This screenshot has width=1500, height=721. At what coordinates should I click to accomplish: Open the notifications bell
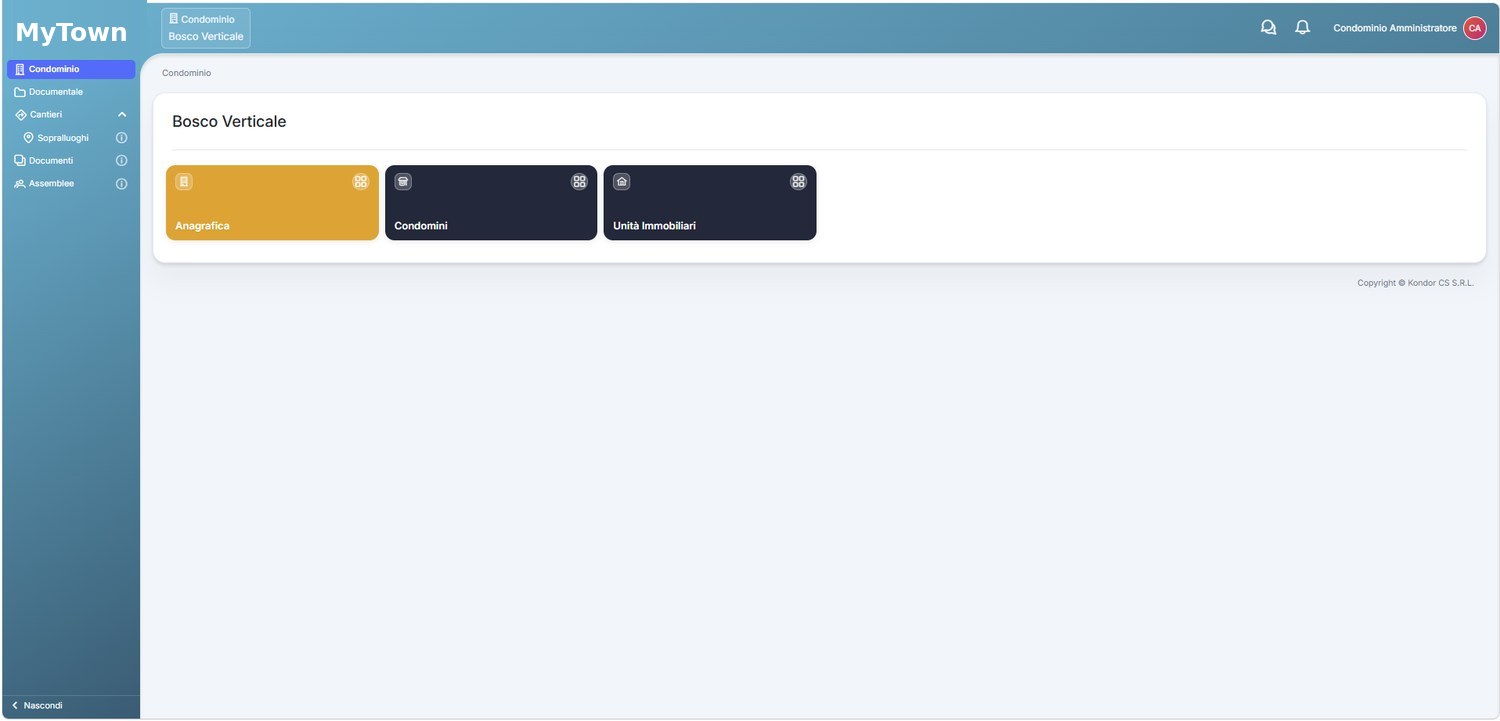pos(1302,28)
